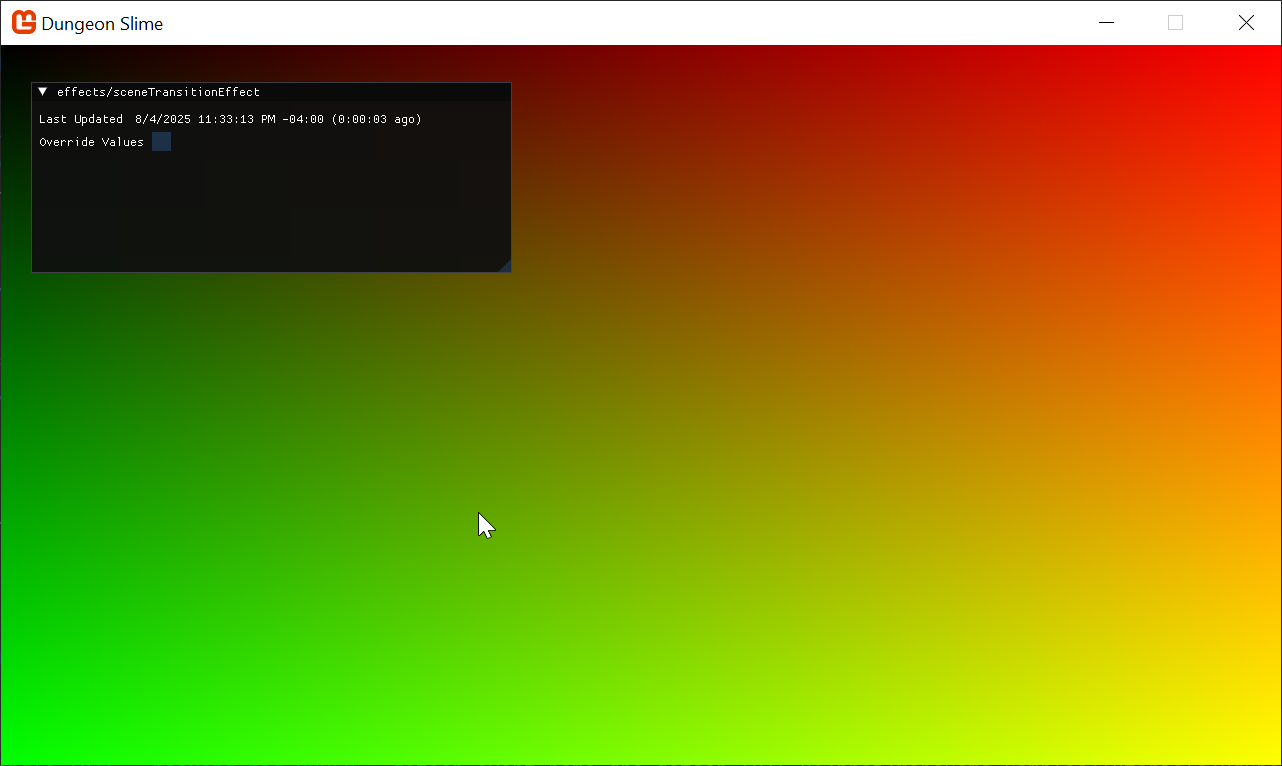The image size is (1282, 766).
Task: Click the "(0:00:03 ago)" elapsed time text
Action: click(x=376, y=119)
